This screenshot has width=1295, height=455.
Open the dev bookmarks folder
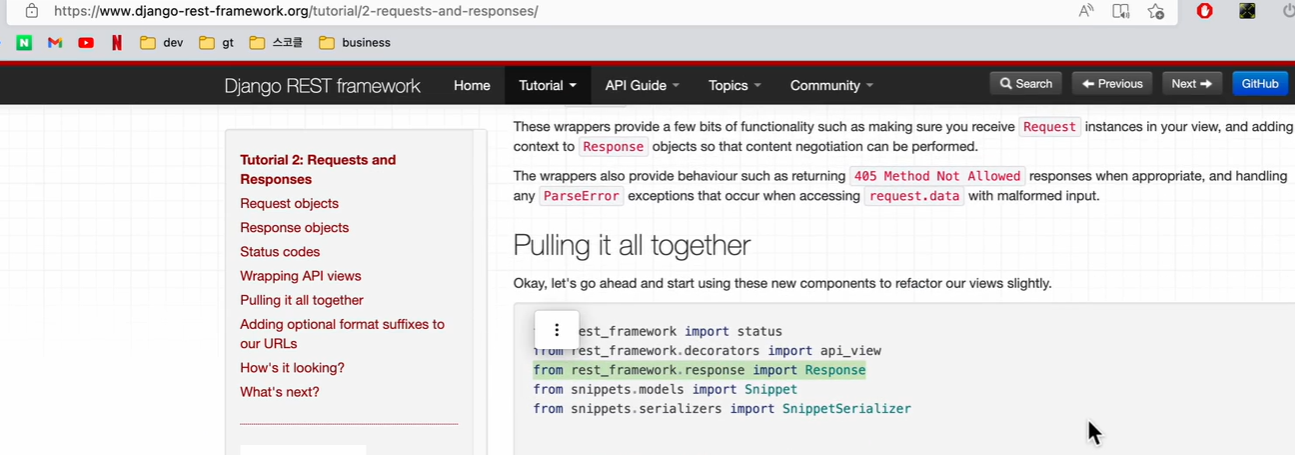pyautogui.click(x=161, y=43)
